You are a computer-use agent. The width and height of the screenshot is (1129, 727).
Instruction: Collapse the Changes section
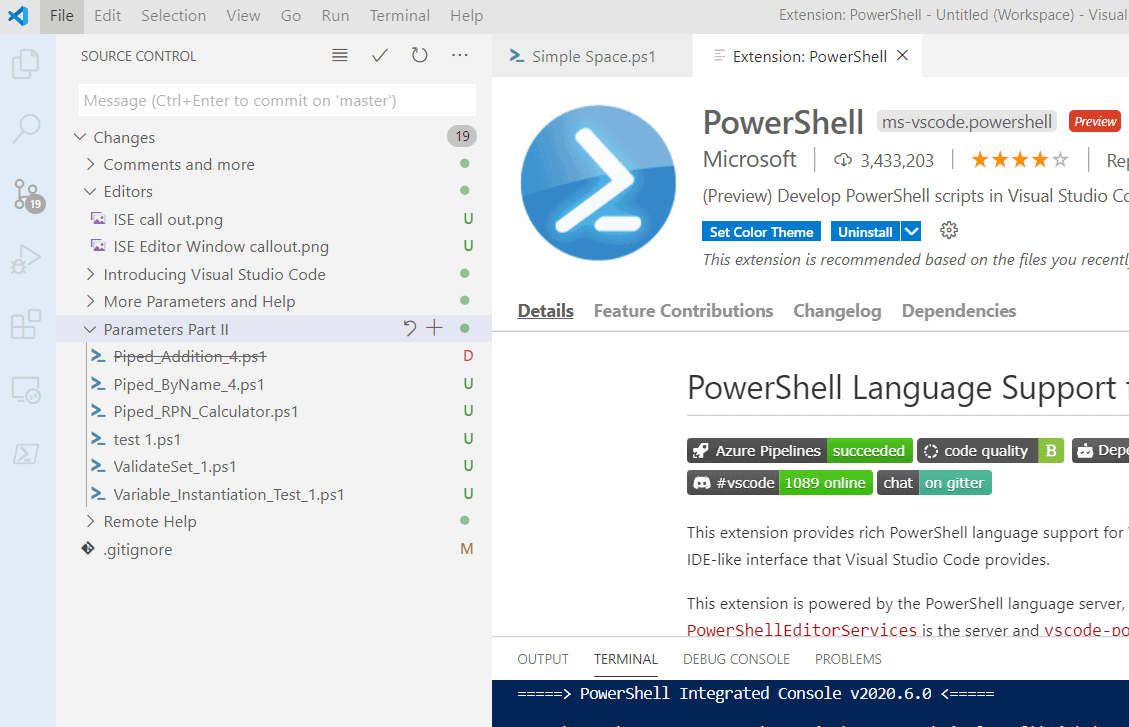[x=80, y=137]
